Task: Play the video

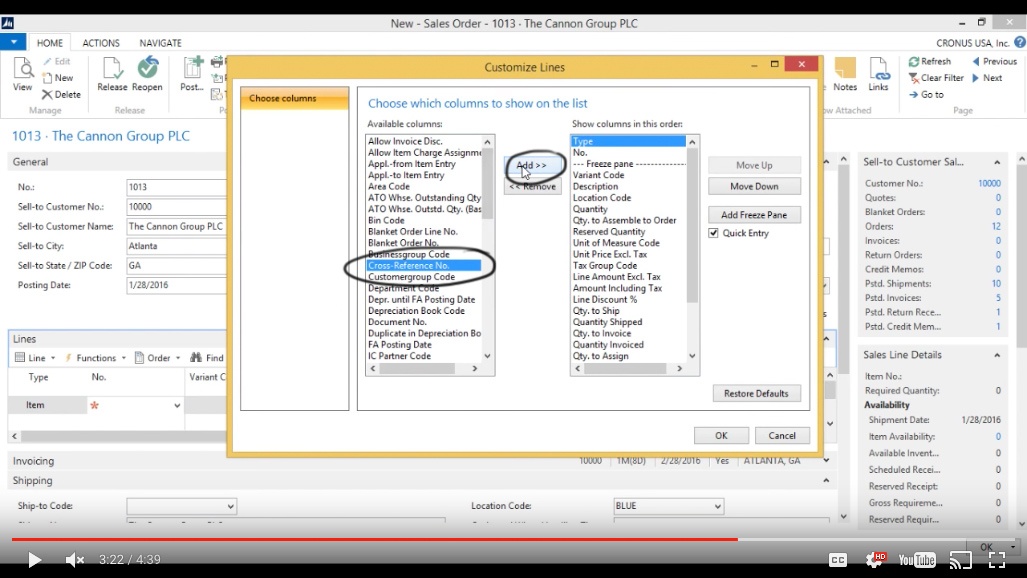Action: (x=34, y=560)
